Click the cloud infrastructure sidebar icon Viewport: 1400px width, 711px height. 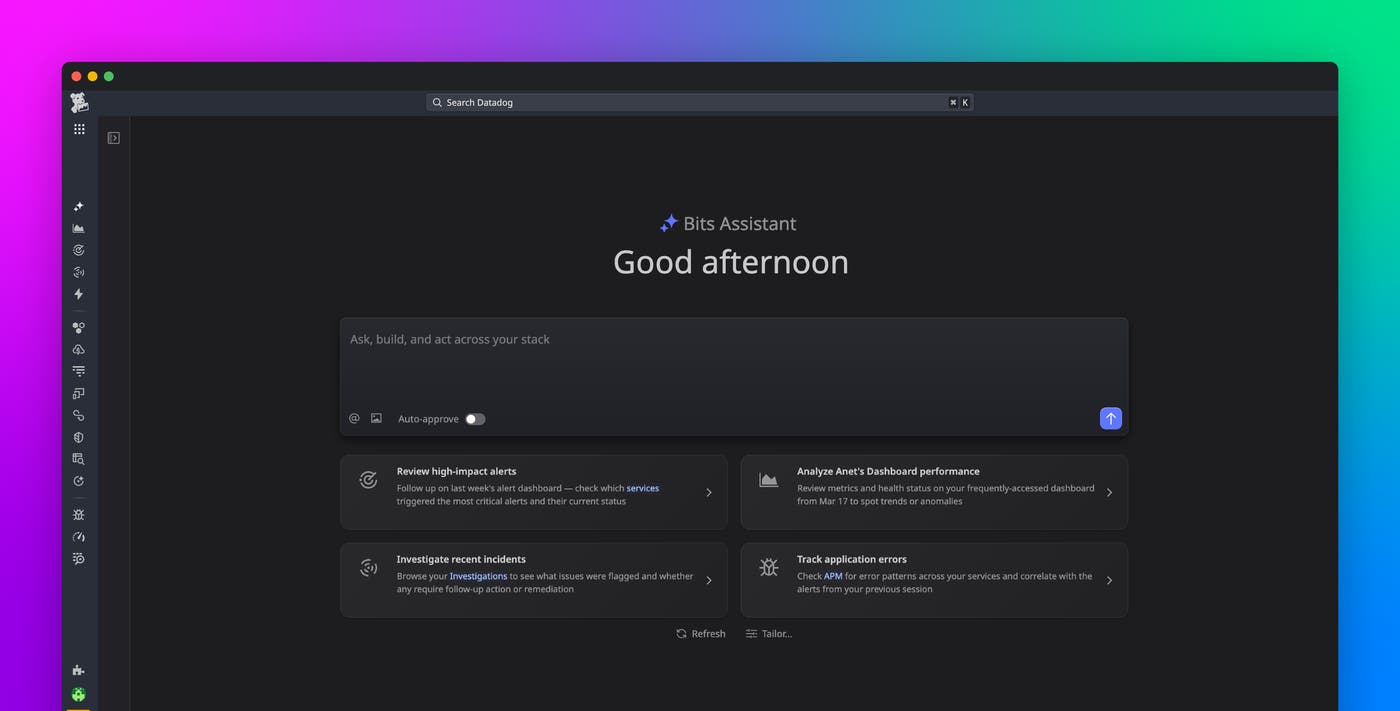click(78, 349)
